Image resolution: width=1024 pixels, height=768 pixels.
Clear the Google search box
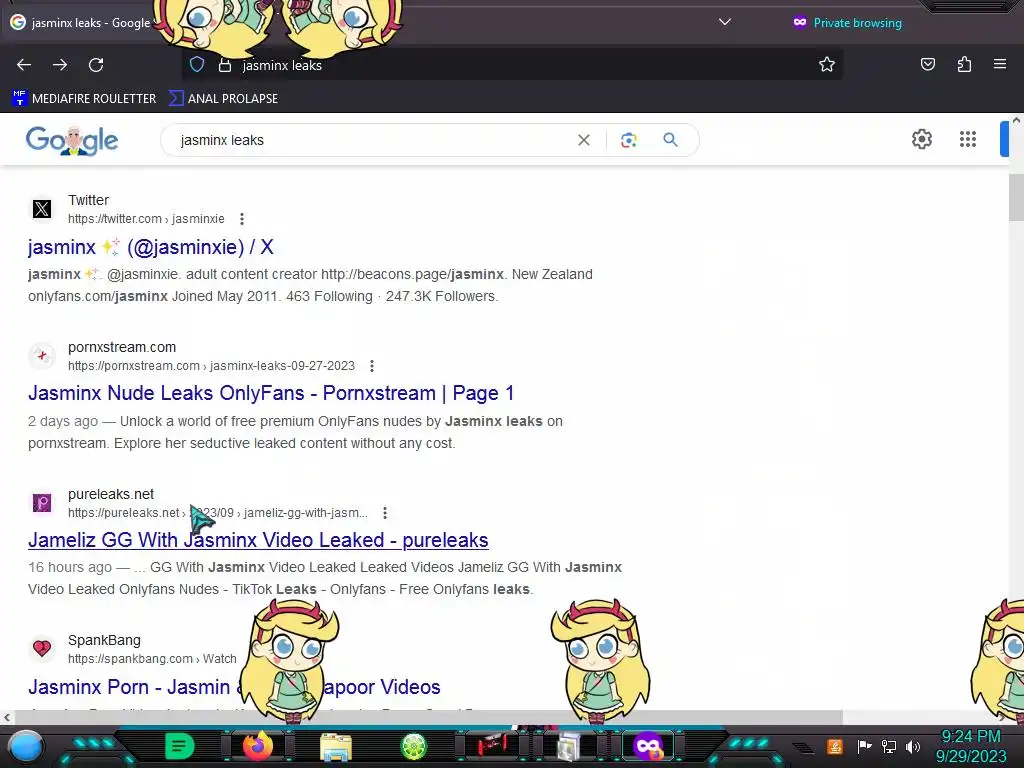coord(584,140)
